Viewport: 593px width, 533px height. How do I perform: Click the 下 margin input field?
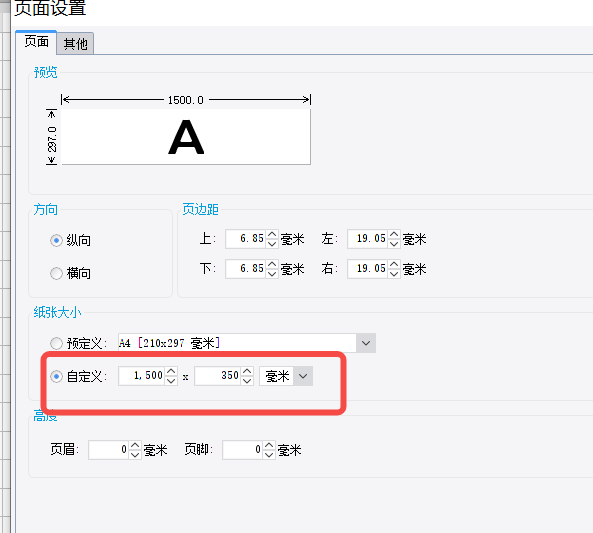point(245,269)
